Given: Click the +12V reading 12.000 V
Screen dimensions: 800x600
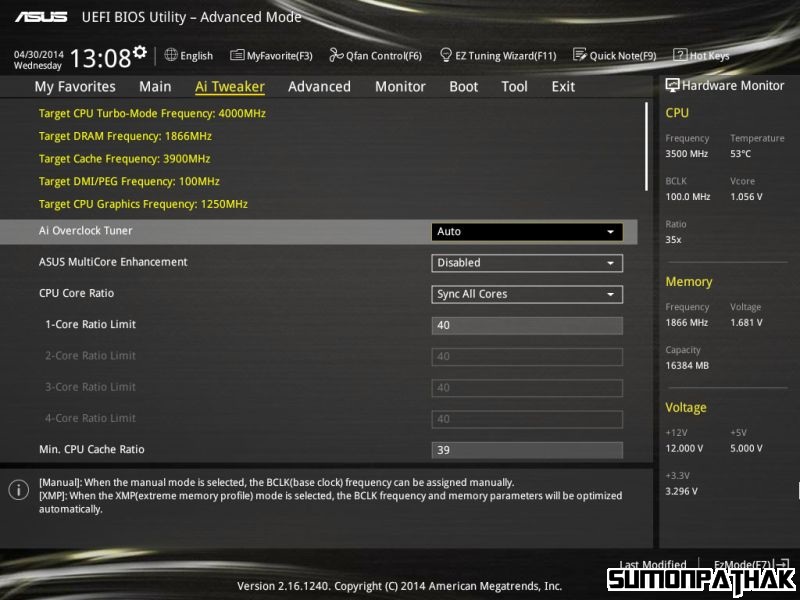Looking at the screenshot, I should (x=684, y=448).
